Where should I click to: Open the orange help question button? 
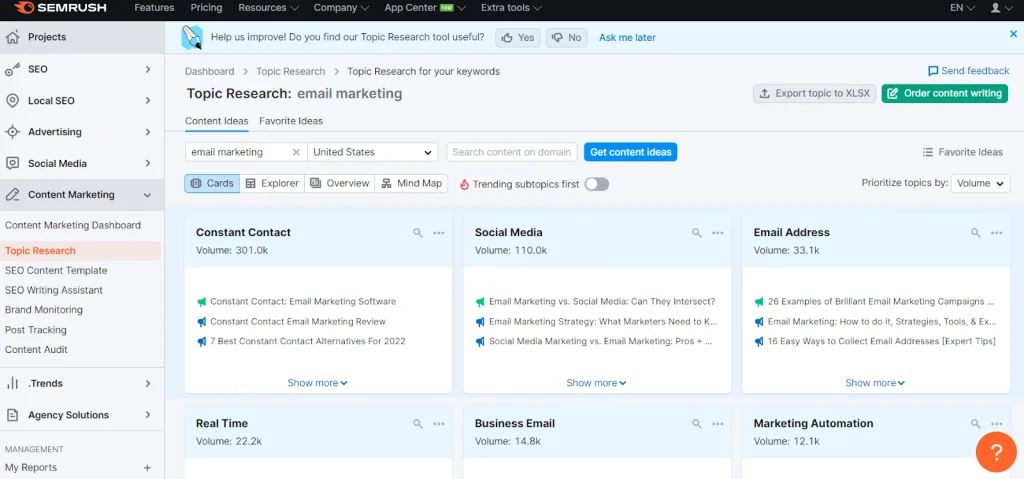[x=997, y=452]
